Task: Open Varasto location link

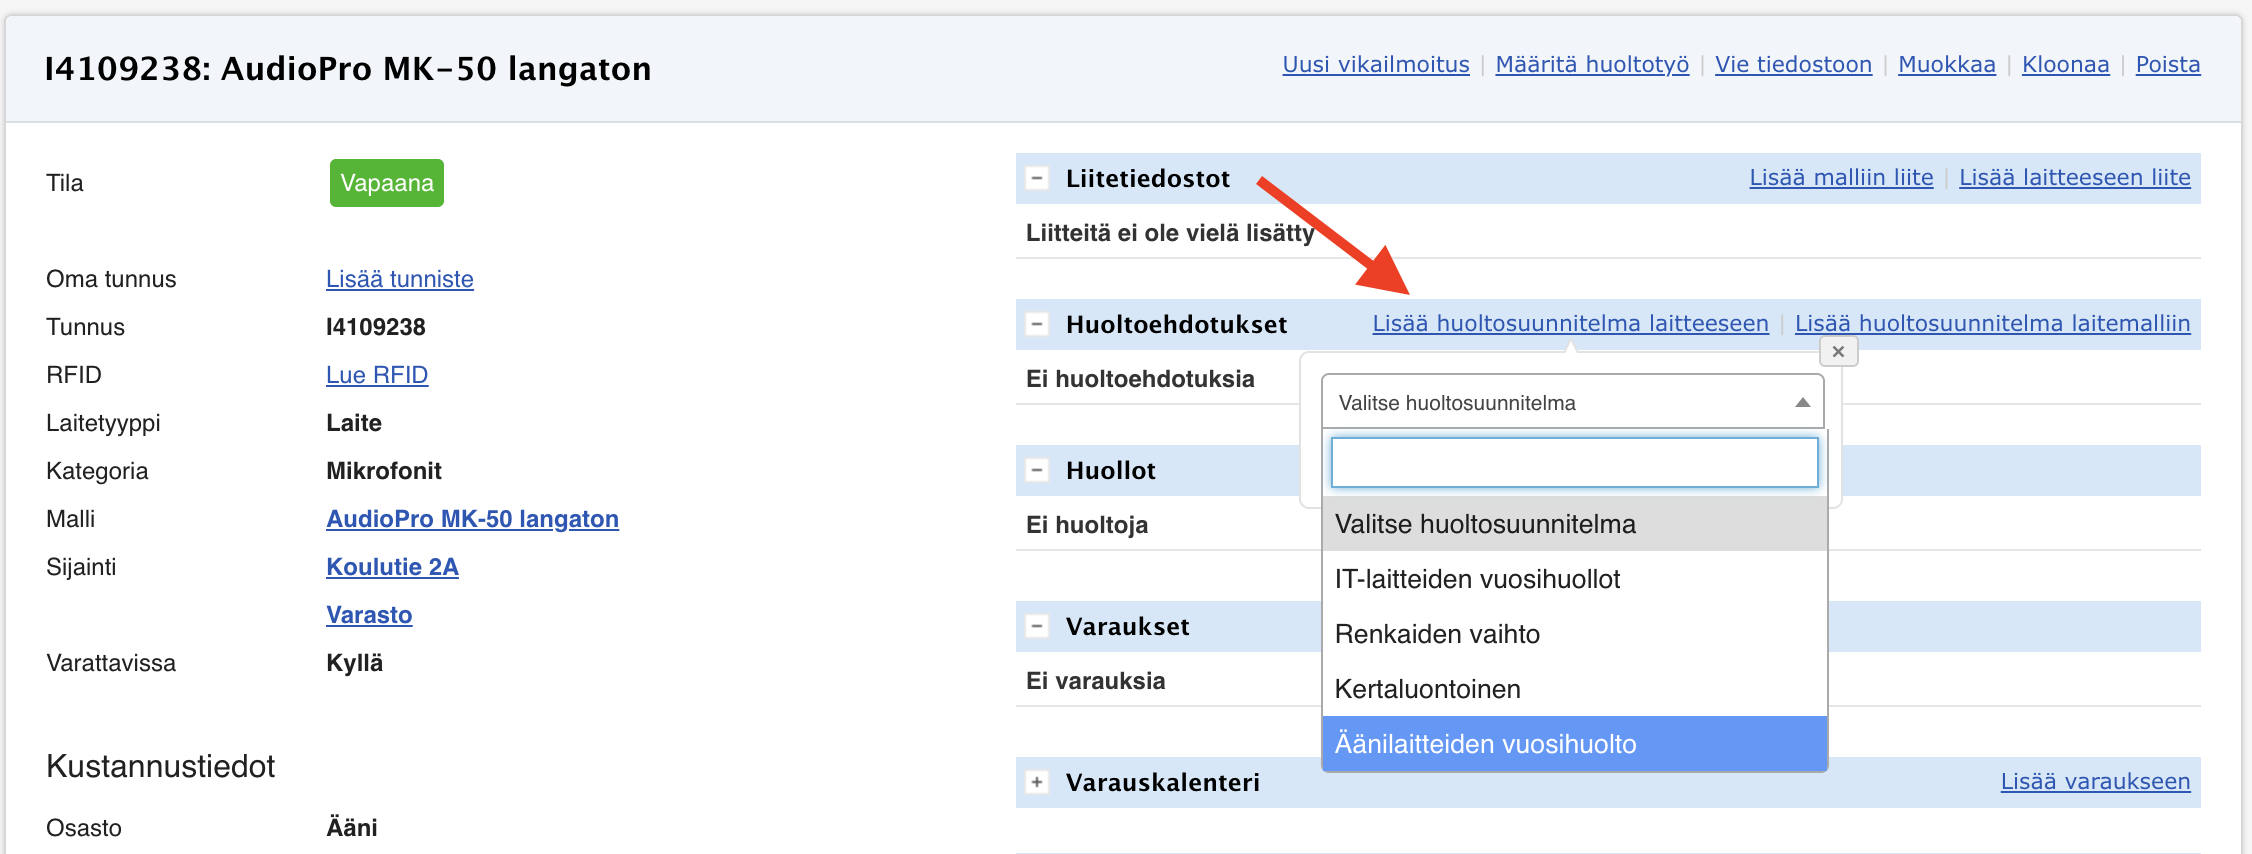Action: coord(369,615)
